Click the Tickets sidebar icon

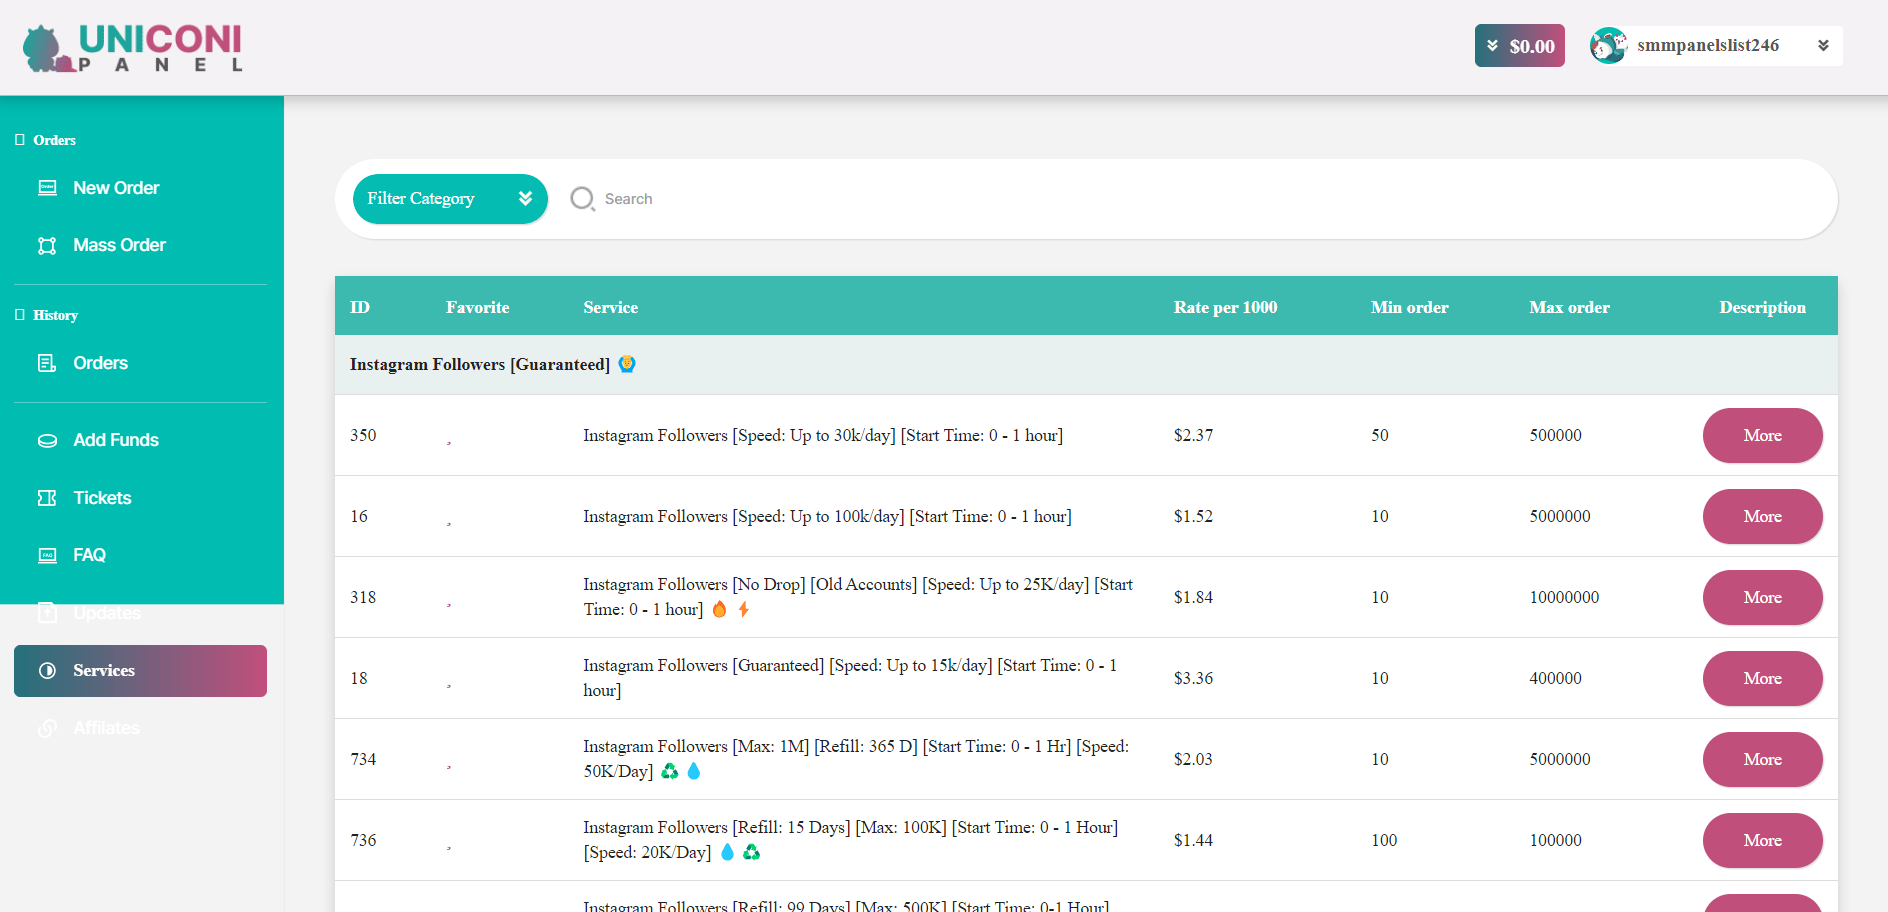[x=47, y=498]
